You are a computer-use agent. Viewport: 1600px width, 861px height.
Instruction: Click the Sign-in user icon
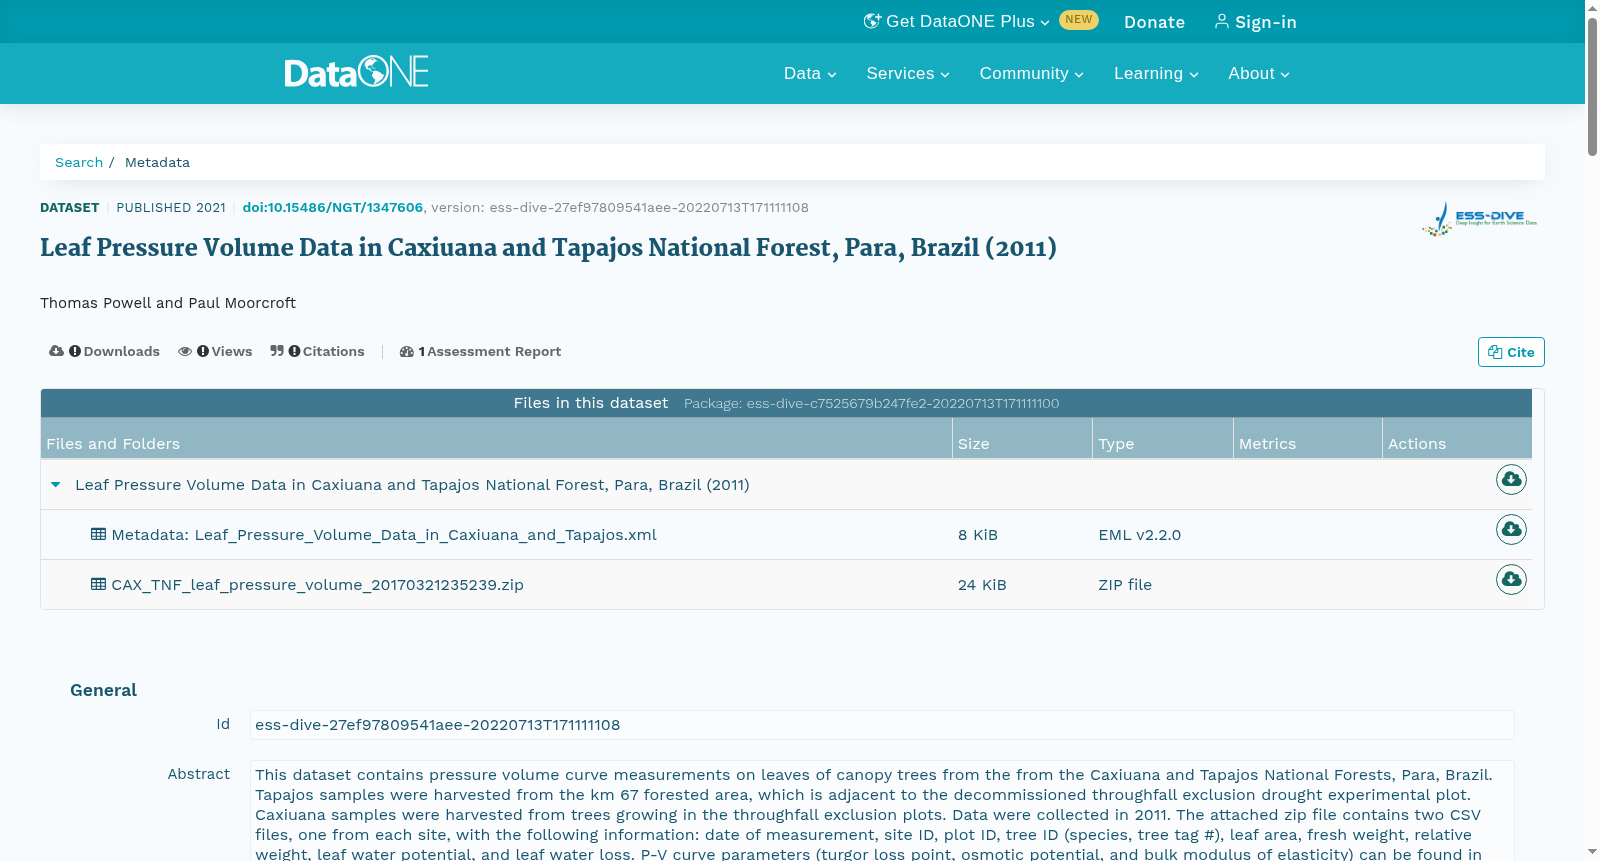[1221, 21]
